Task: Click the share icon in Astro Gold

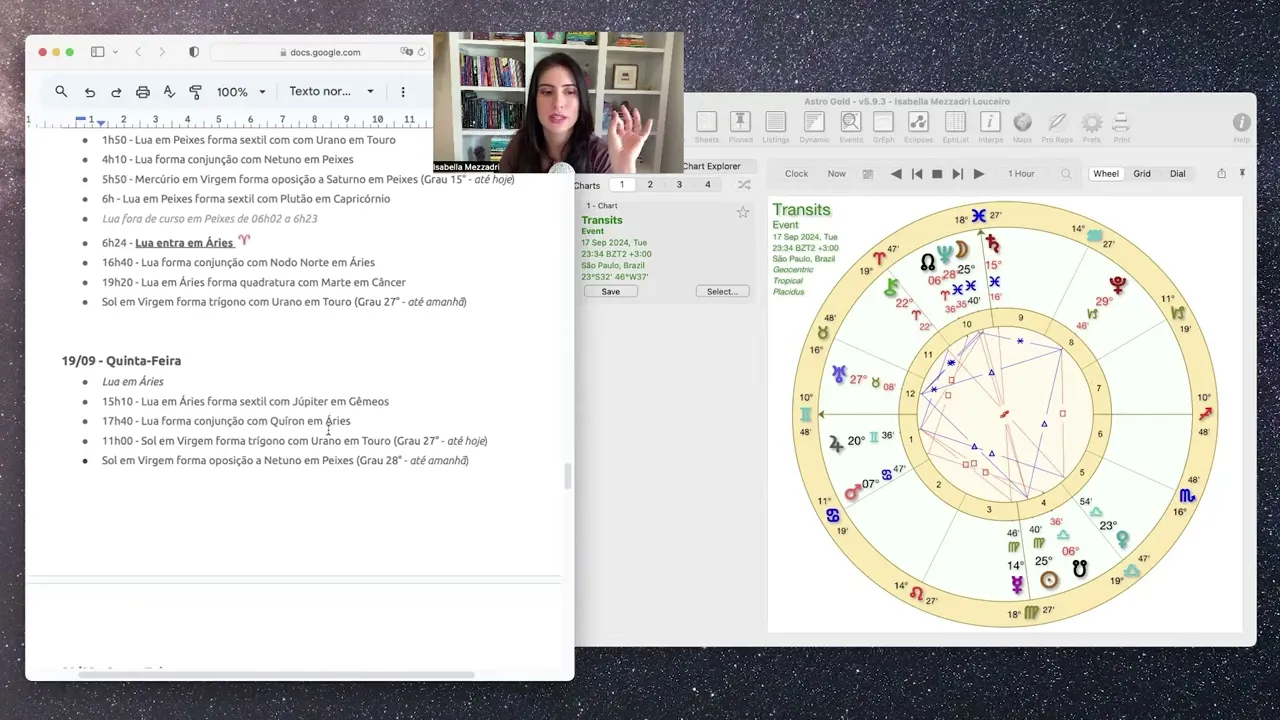Action: click(x=1221, y=173)
